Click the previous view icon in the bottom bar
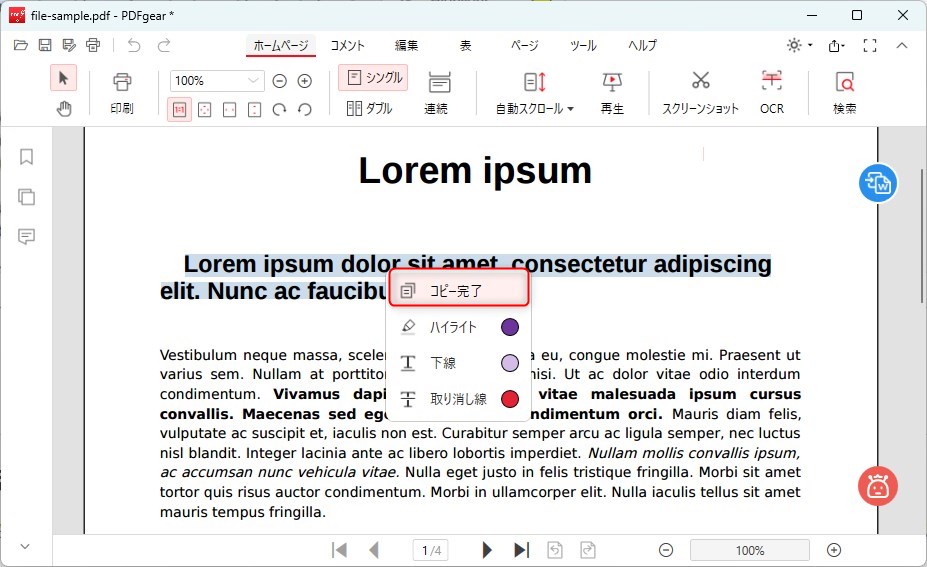 (555, 550)
